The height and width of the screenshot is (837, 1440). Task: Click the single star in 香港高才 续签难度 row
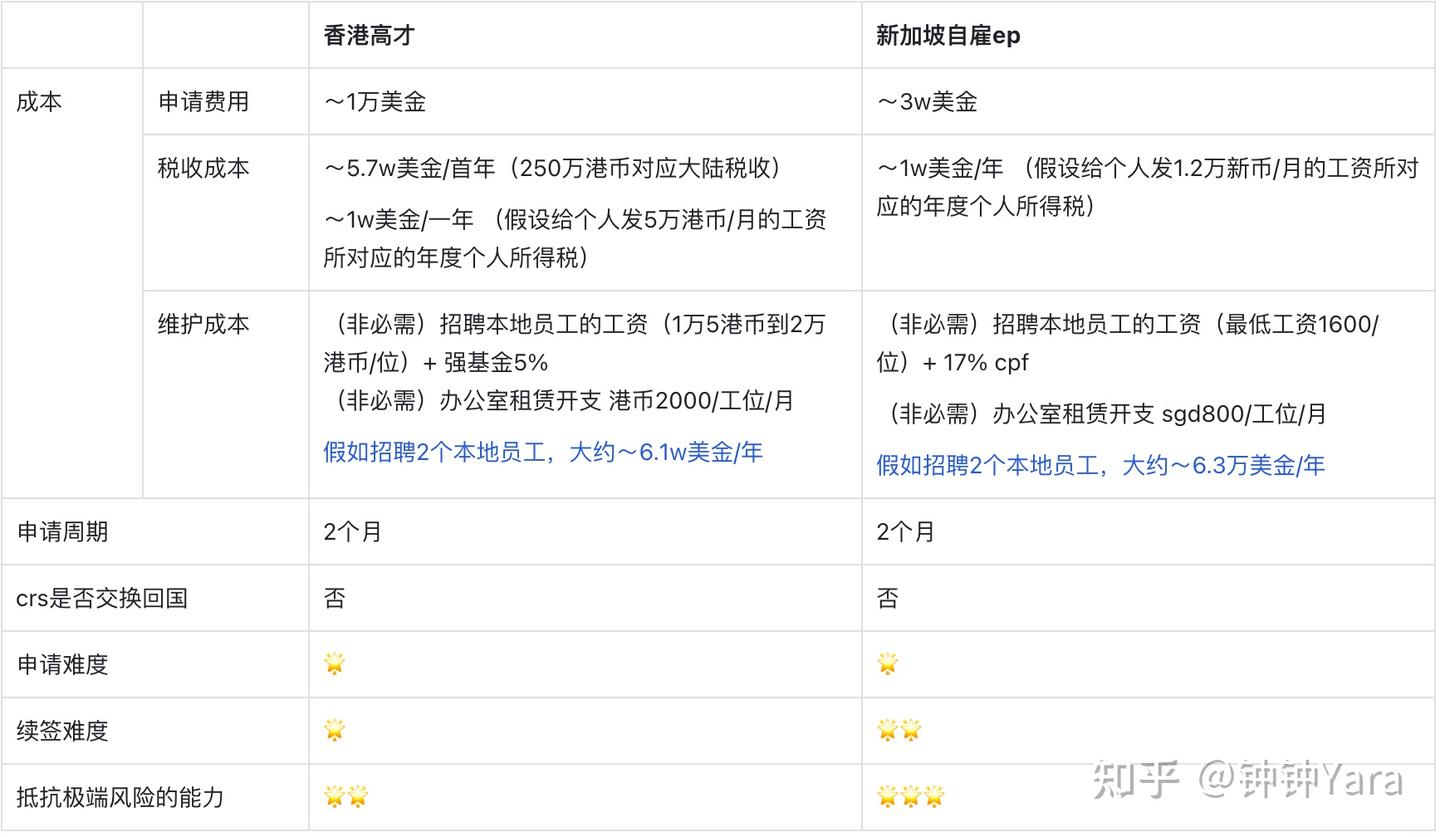(334, 729)
